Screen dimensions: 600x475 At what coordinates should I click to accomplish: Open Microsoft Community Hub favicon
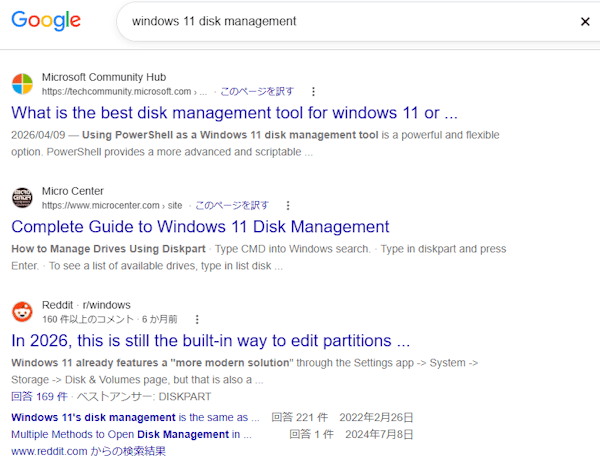22,84
